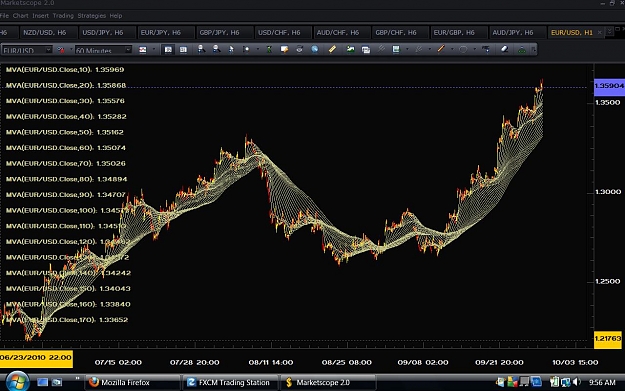Switch to the NZD/USD, H6 tab
Viewport: 625px width, 391px height.
tap(47, 32)
